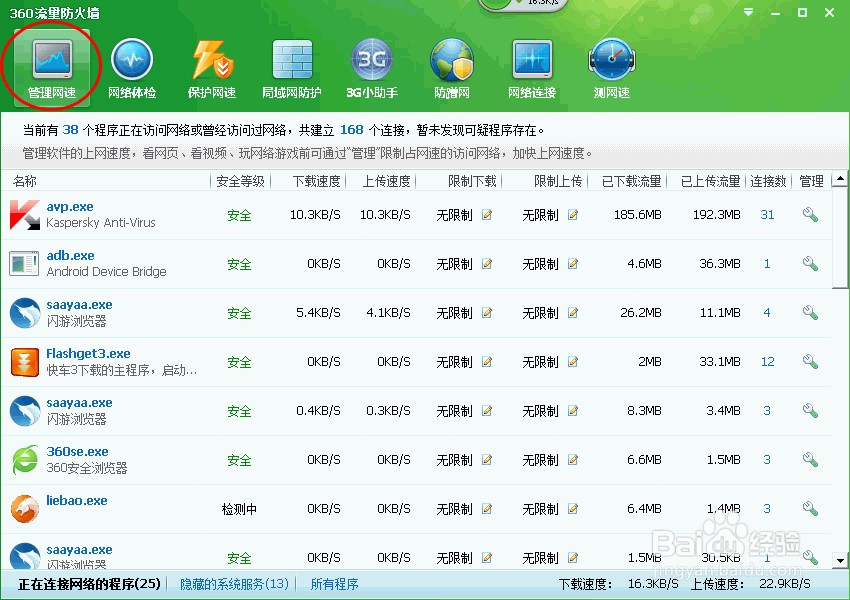This screenshot has width=850, height=600.
Task: Sort by 上传速度 column header
Action: [x=387, y=181]
